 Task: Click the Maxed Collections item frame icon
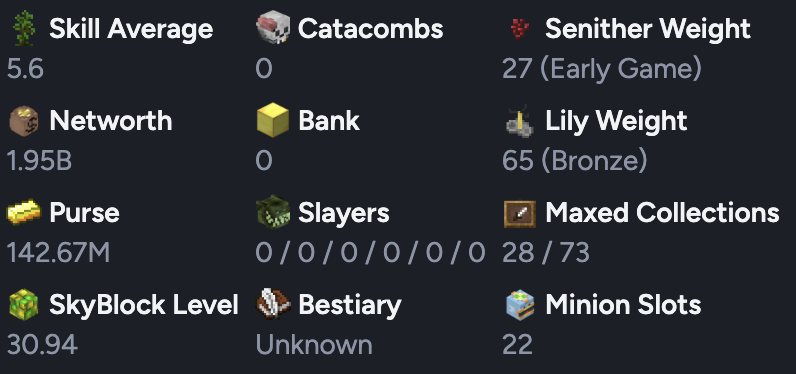pyautogui.click(x=520, y=214)
